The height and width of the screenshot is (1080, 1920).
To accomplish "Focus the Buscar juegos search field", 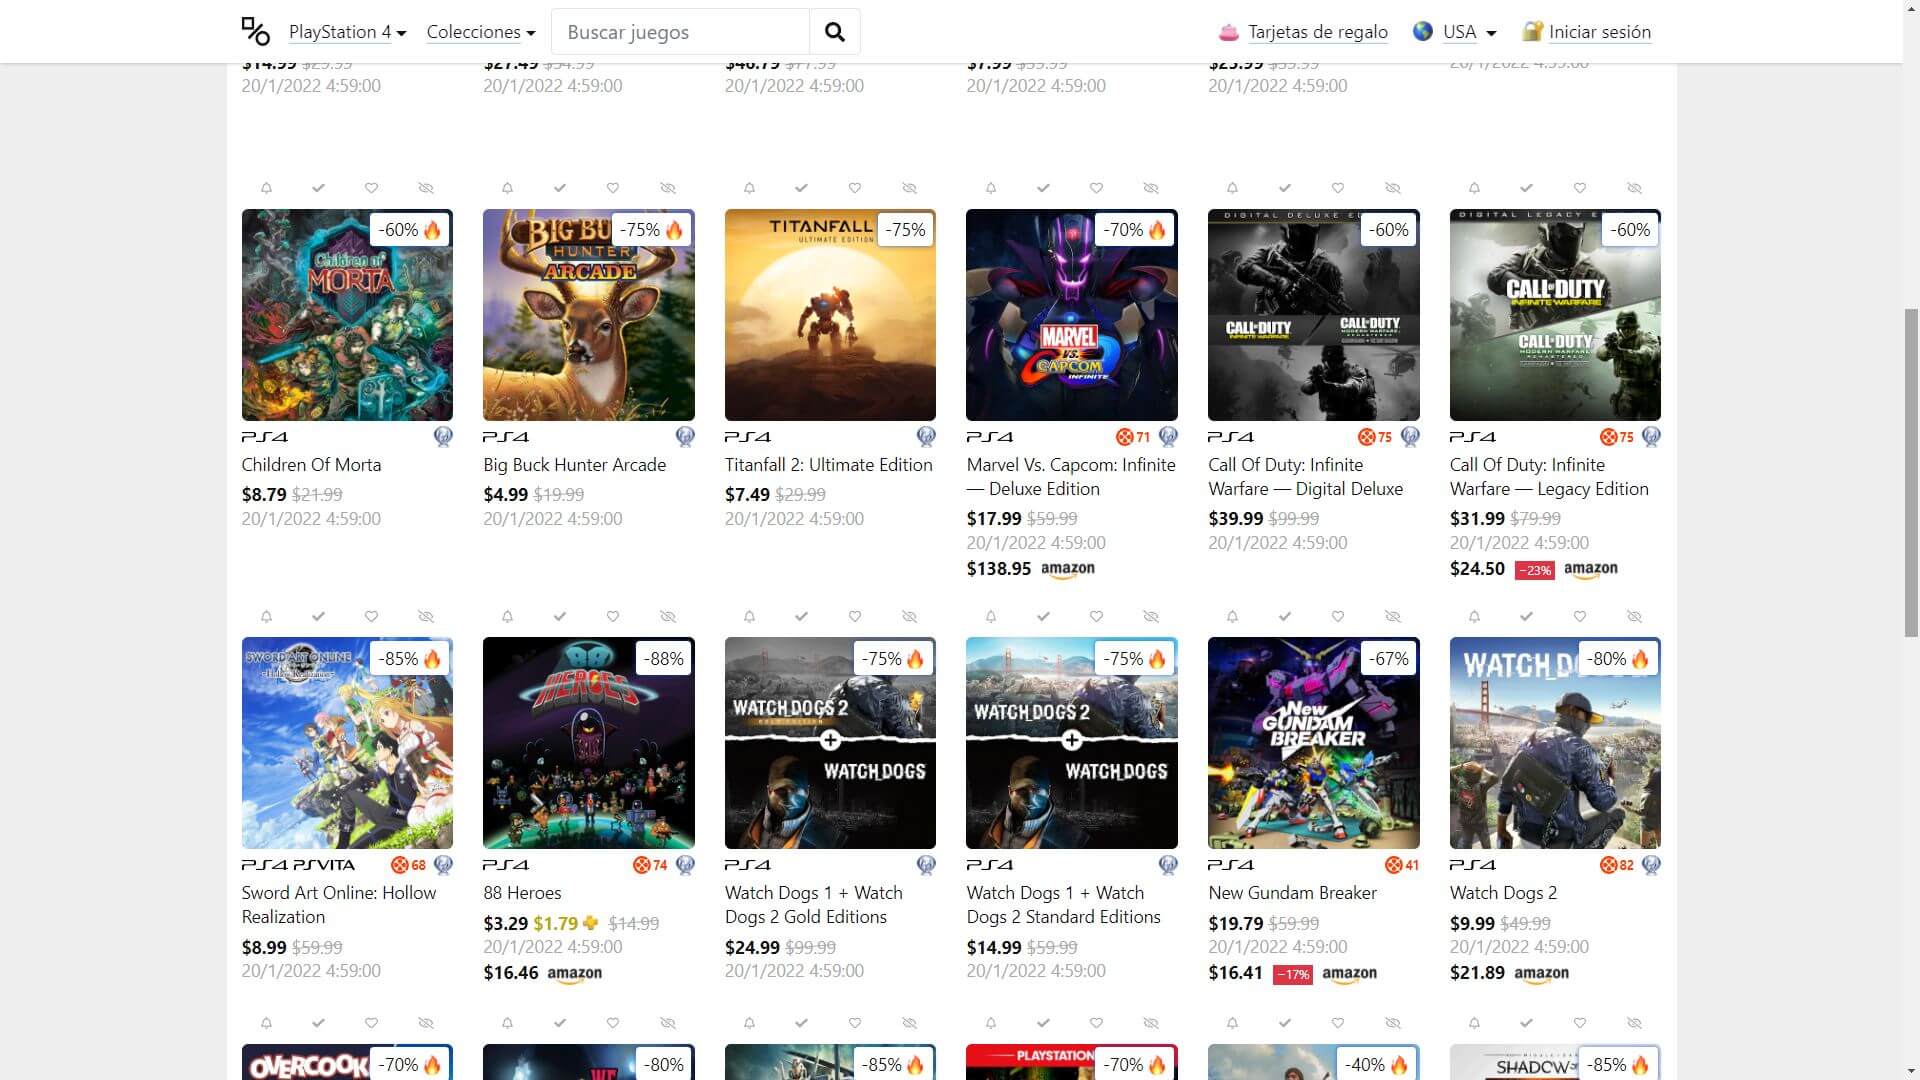I will 680,32.
